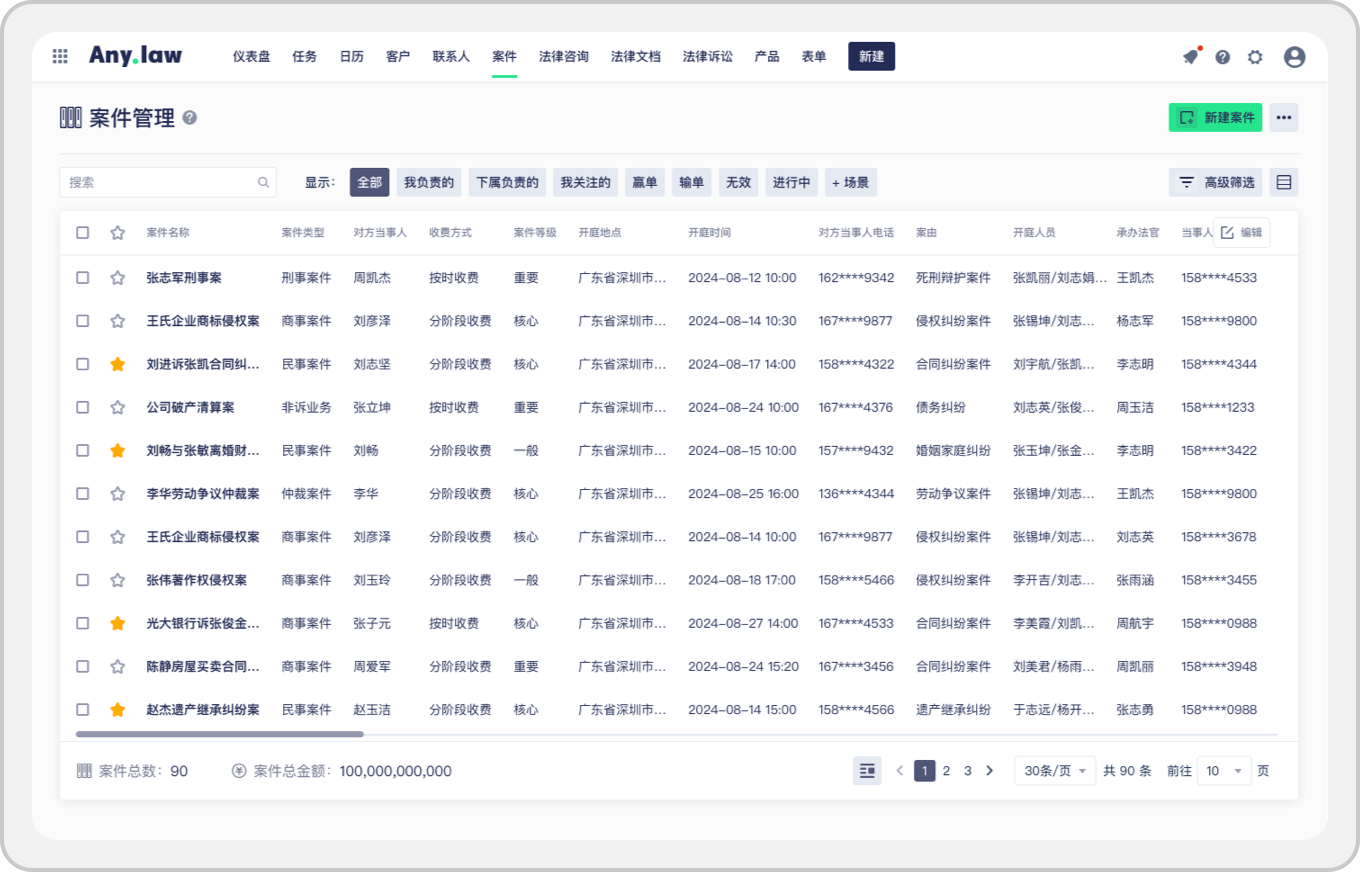This screenshot has height=872, width=1360.
Task: Switch to the 法律咨询 nav tab
Action: (564, 57)
